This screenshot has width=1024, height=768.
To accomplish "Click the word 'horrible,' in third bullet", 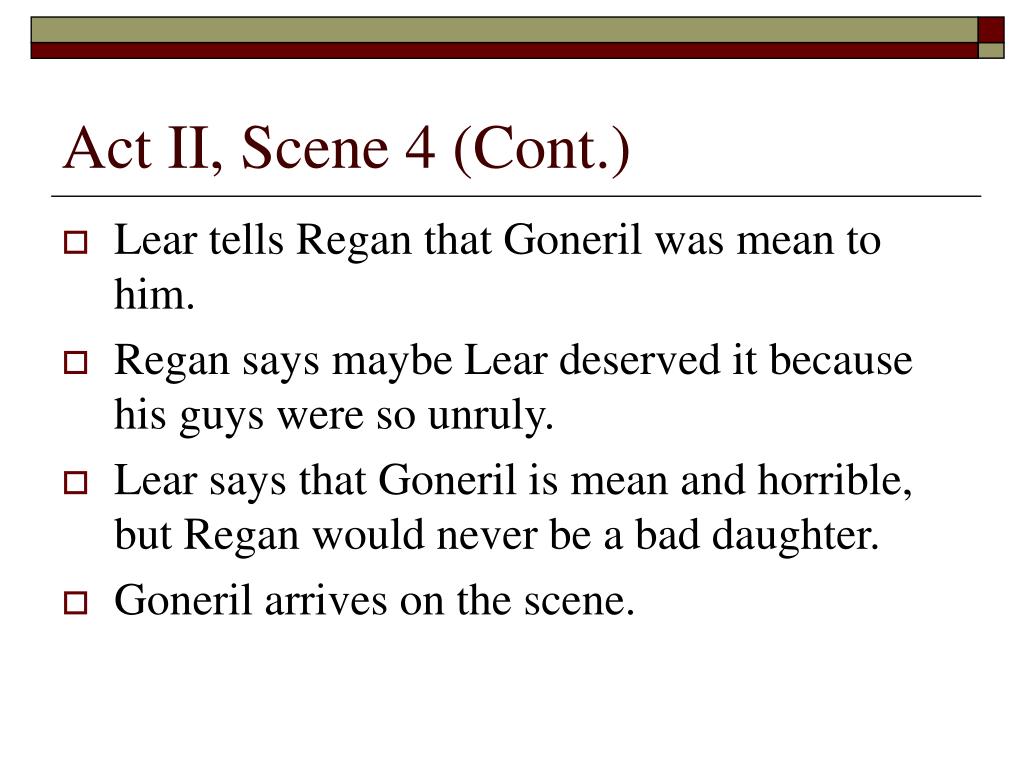I will [x=835, y=481].
